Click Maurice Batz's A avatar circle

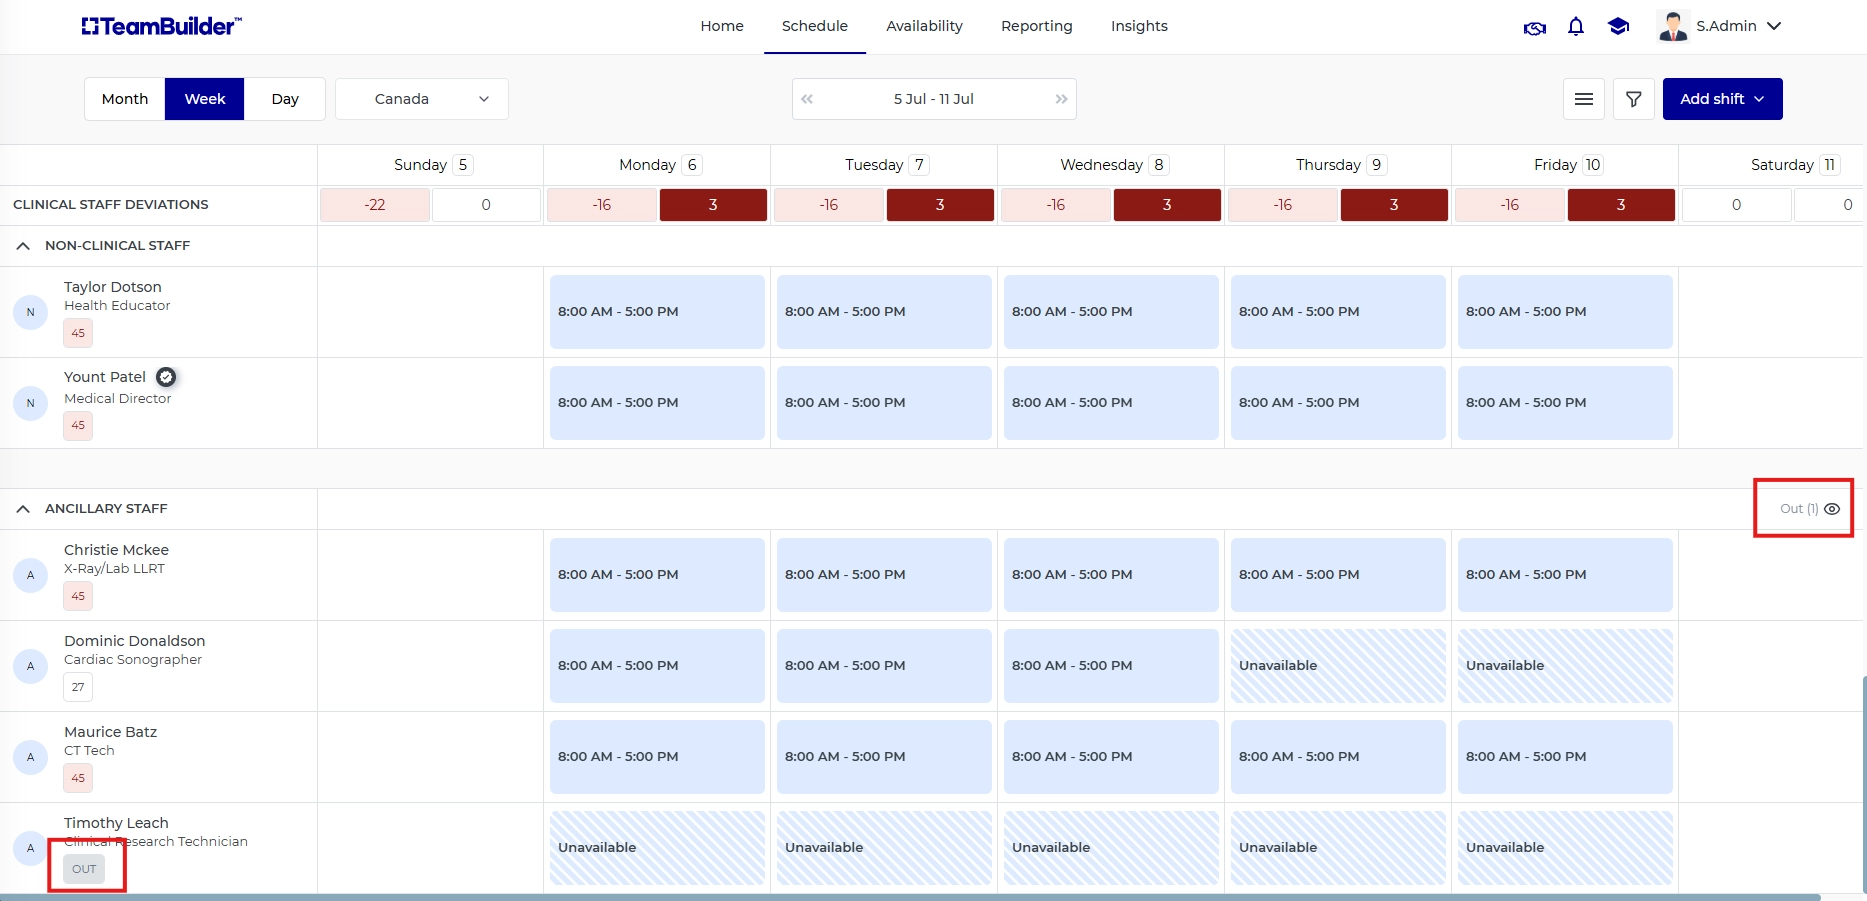click(30, 757)
